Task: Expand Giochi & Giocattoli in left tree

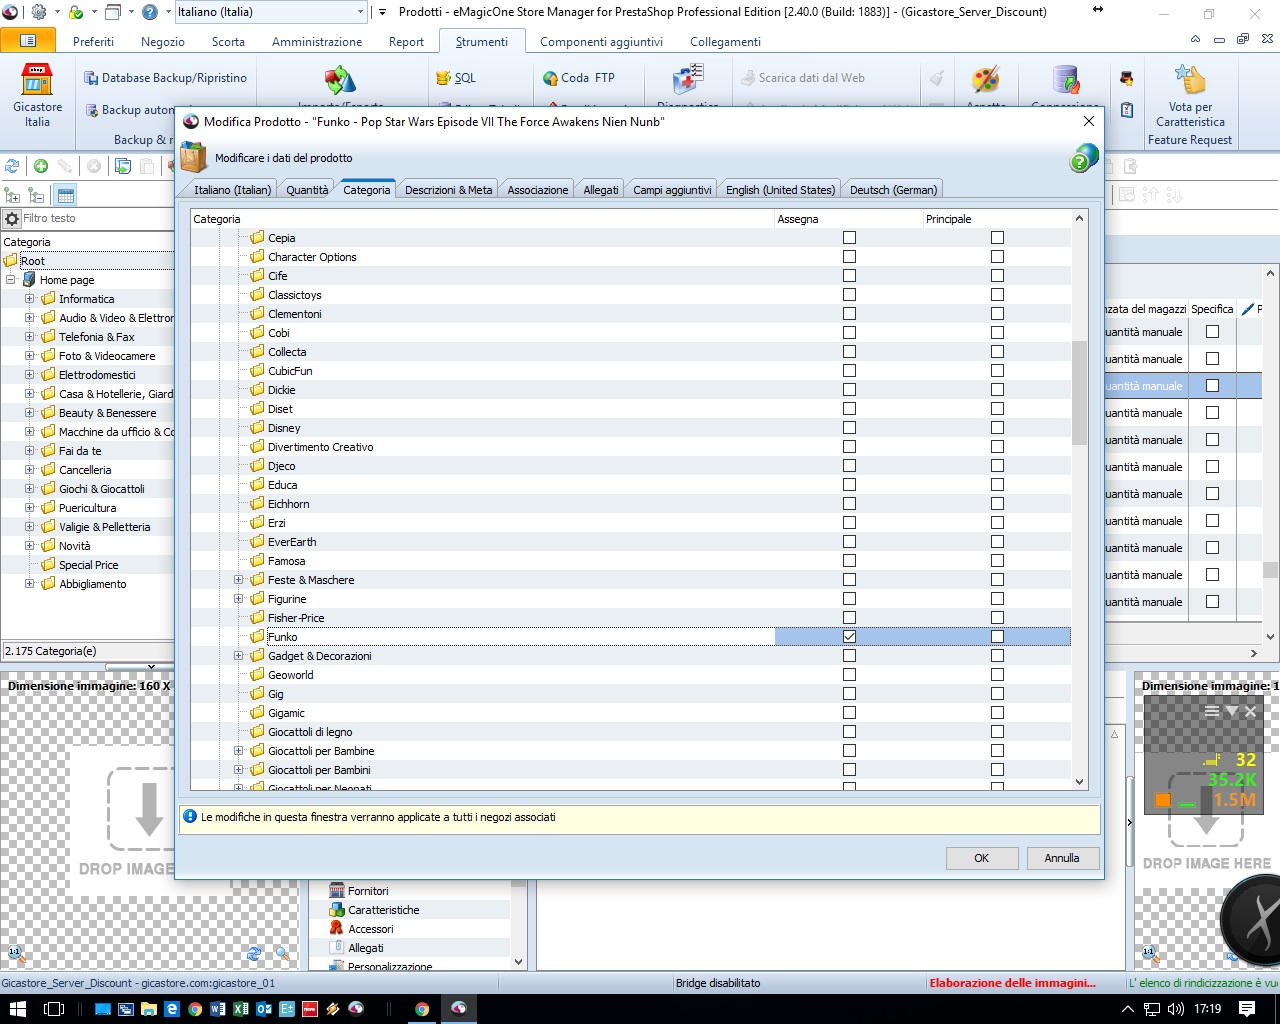Action: pyautogui.click(x=29, y=489)
